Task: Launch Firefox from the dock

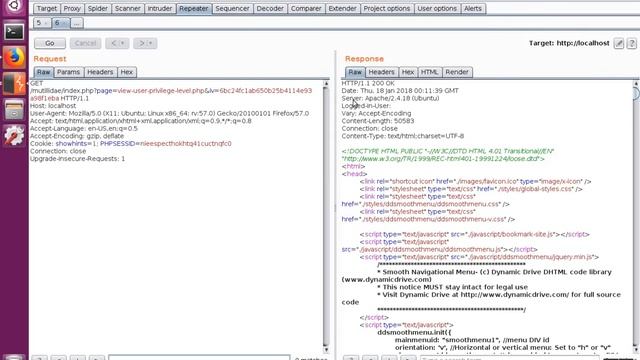Action: pyautogui.click(x=14, y=57)
